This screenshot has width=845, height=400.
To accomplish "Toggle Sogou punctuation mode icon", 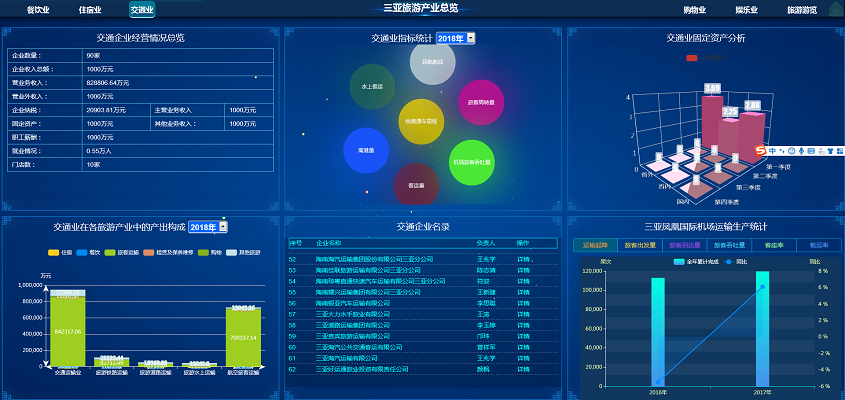I will pyautogui.click(x=782, y=151).
